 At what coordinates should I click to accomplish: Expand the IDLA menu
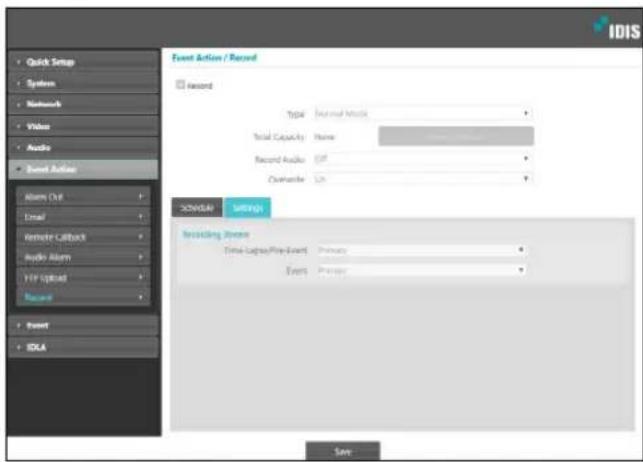pyautogui.click(x=84, y=347)
